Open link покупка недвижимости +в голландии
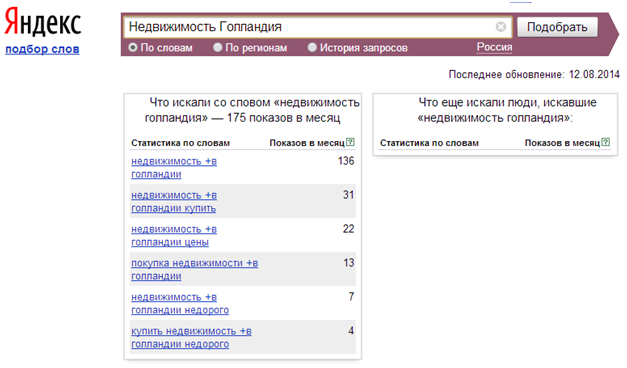 pos(194,270)
